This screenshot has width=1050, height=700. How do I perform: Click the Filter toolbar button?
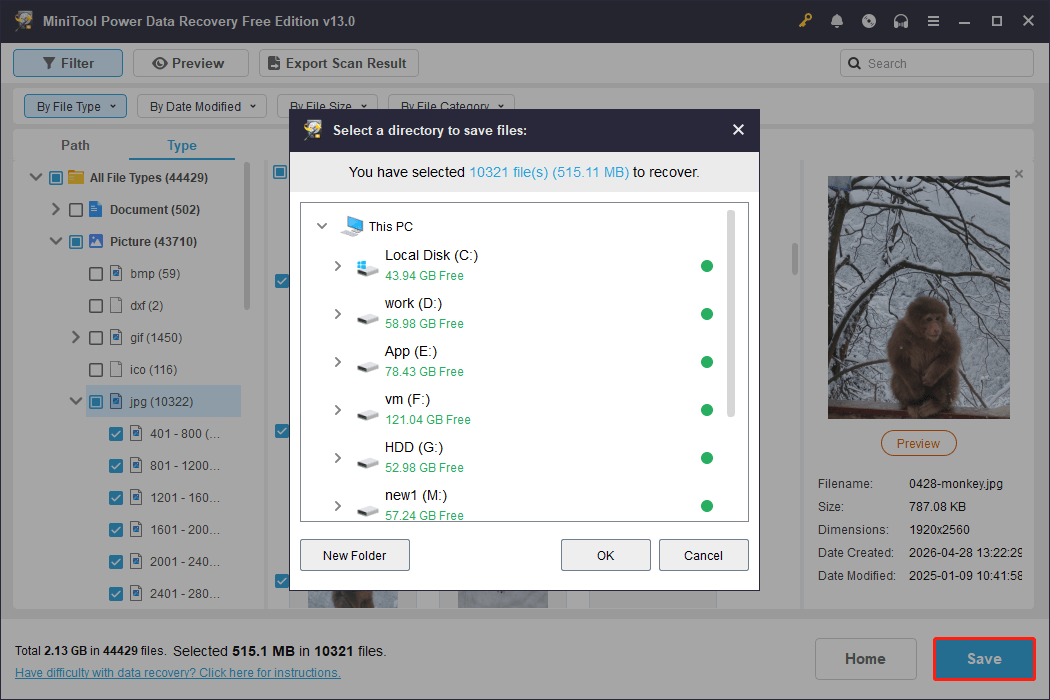(x=68, y=63)
